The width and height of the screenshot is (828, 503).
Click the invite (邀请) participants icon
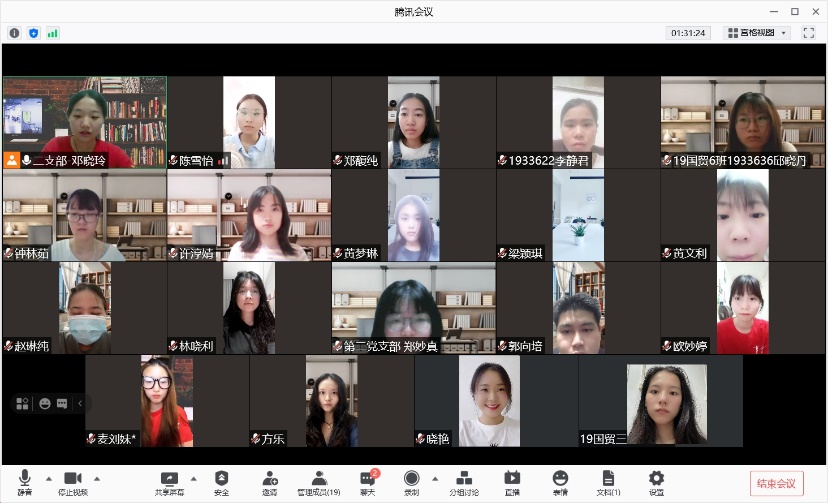point(269,481)
